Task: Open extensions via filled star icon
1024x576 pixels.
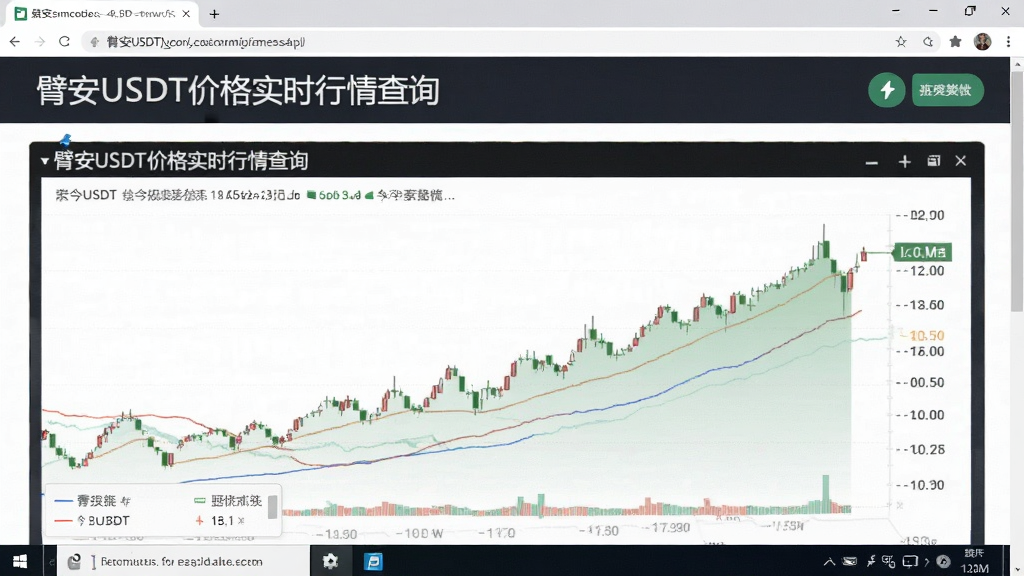Action: 955,42
